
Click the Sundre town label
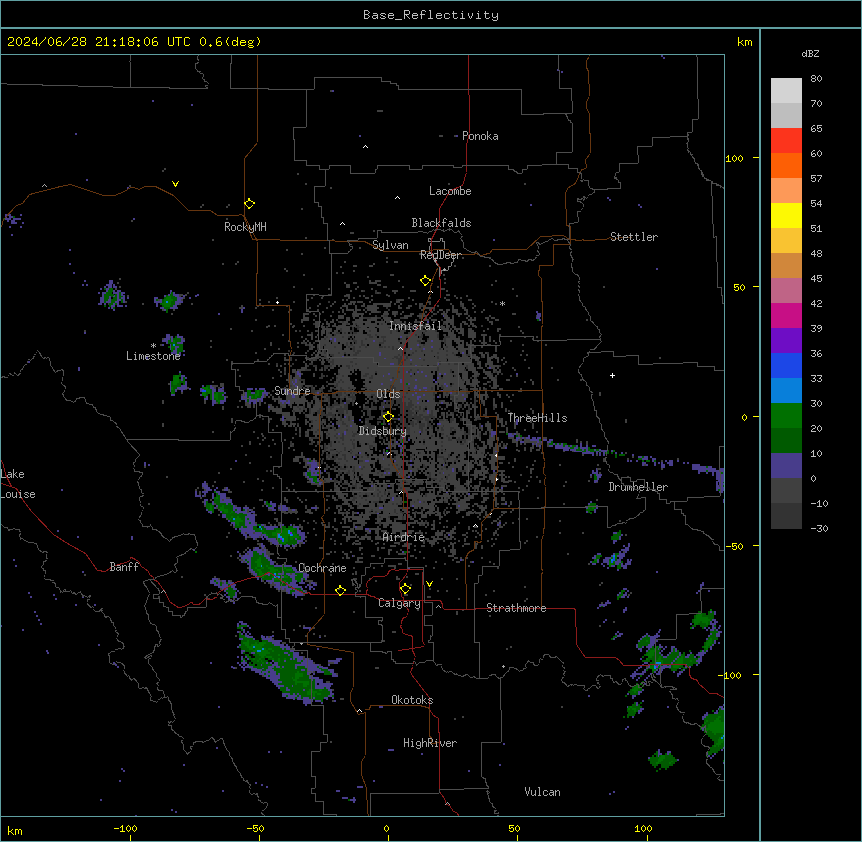tap(292, 391)
